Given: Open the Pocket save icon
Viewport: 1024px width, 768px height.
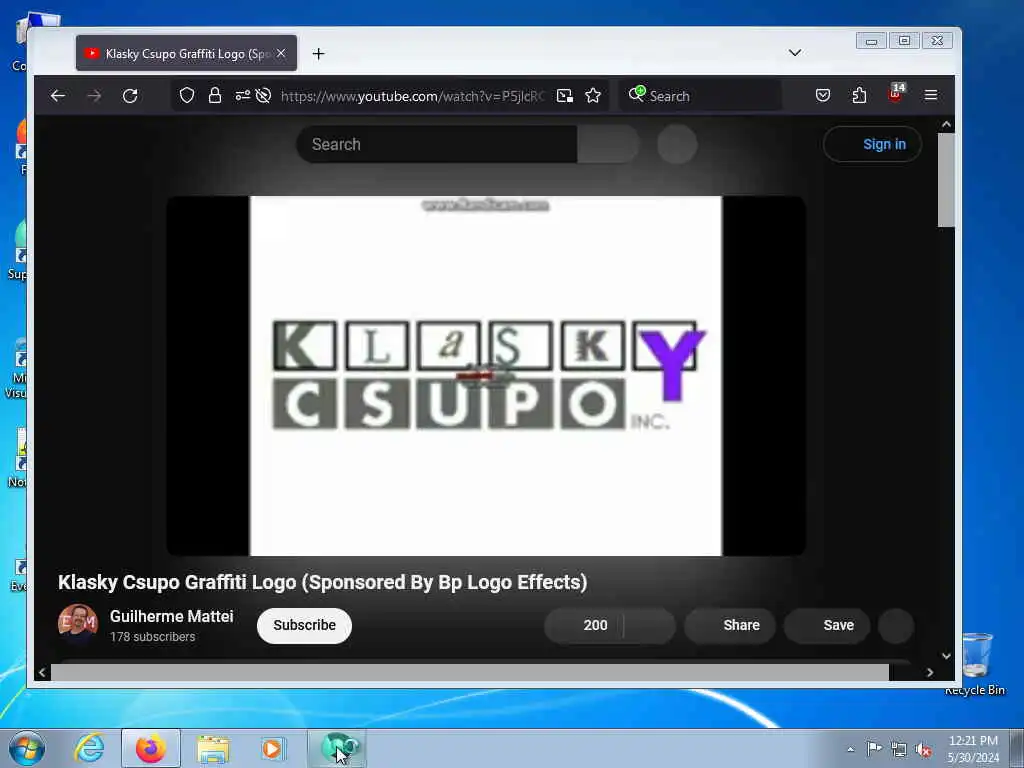Looking at the screenshot, I should [x=823, y=96].
